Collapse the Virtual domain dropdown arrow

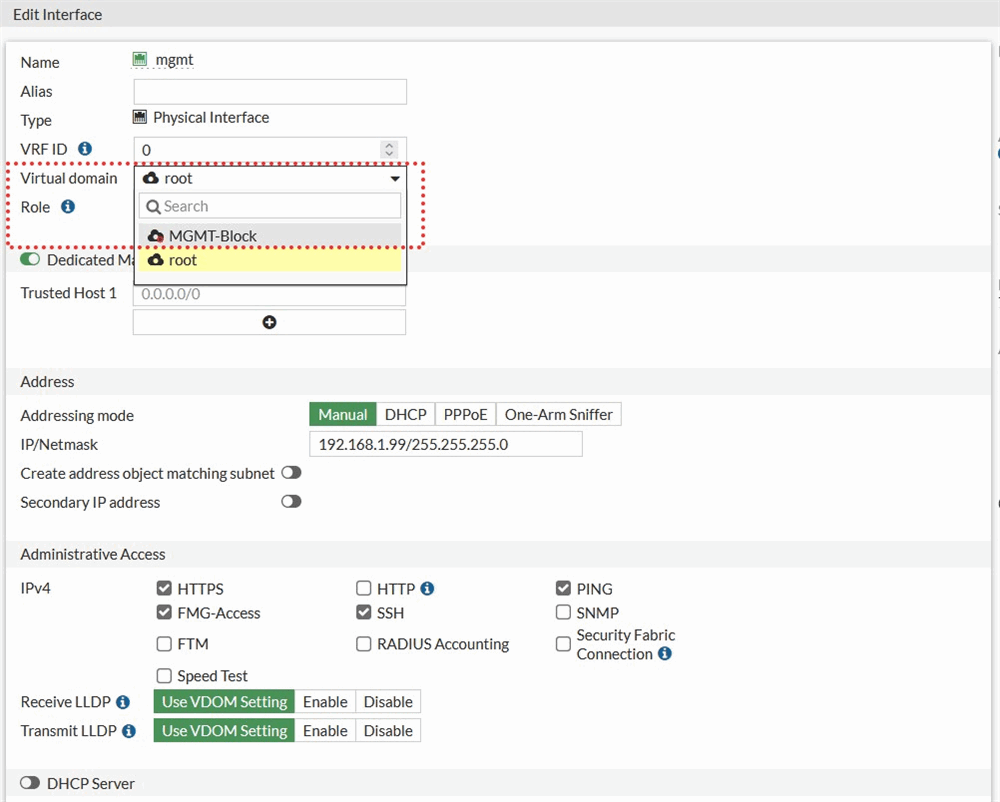(x=395, y=179)
